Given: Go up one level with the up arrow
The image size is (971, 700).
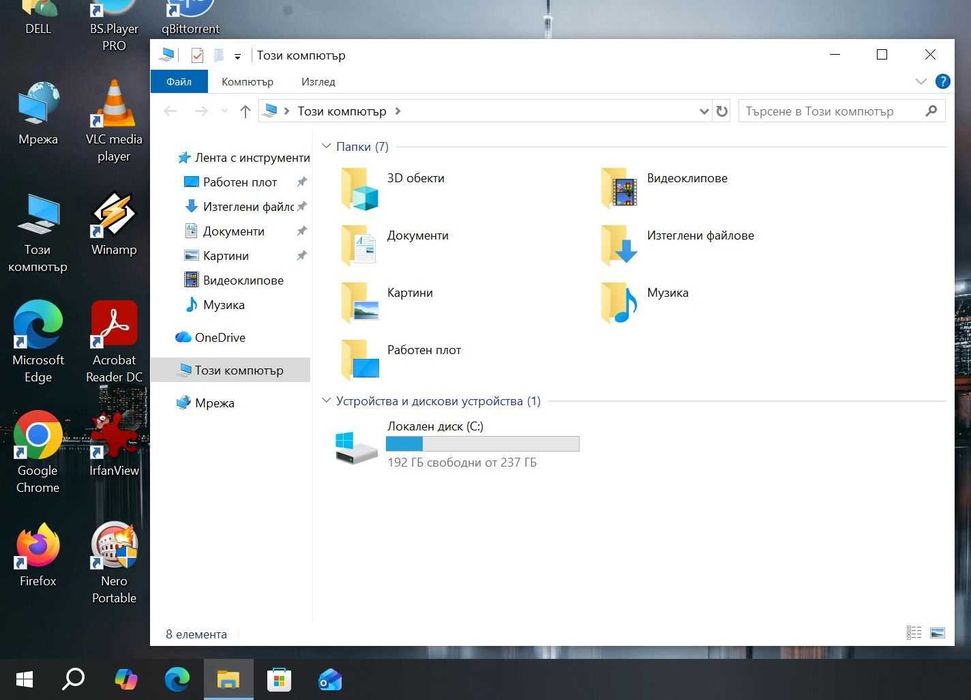Looking at the screenshot, I should [245, 112].
